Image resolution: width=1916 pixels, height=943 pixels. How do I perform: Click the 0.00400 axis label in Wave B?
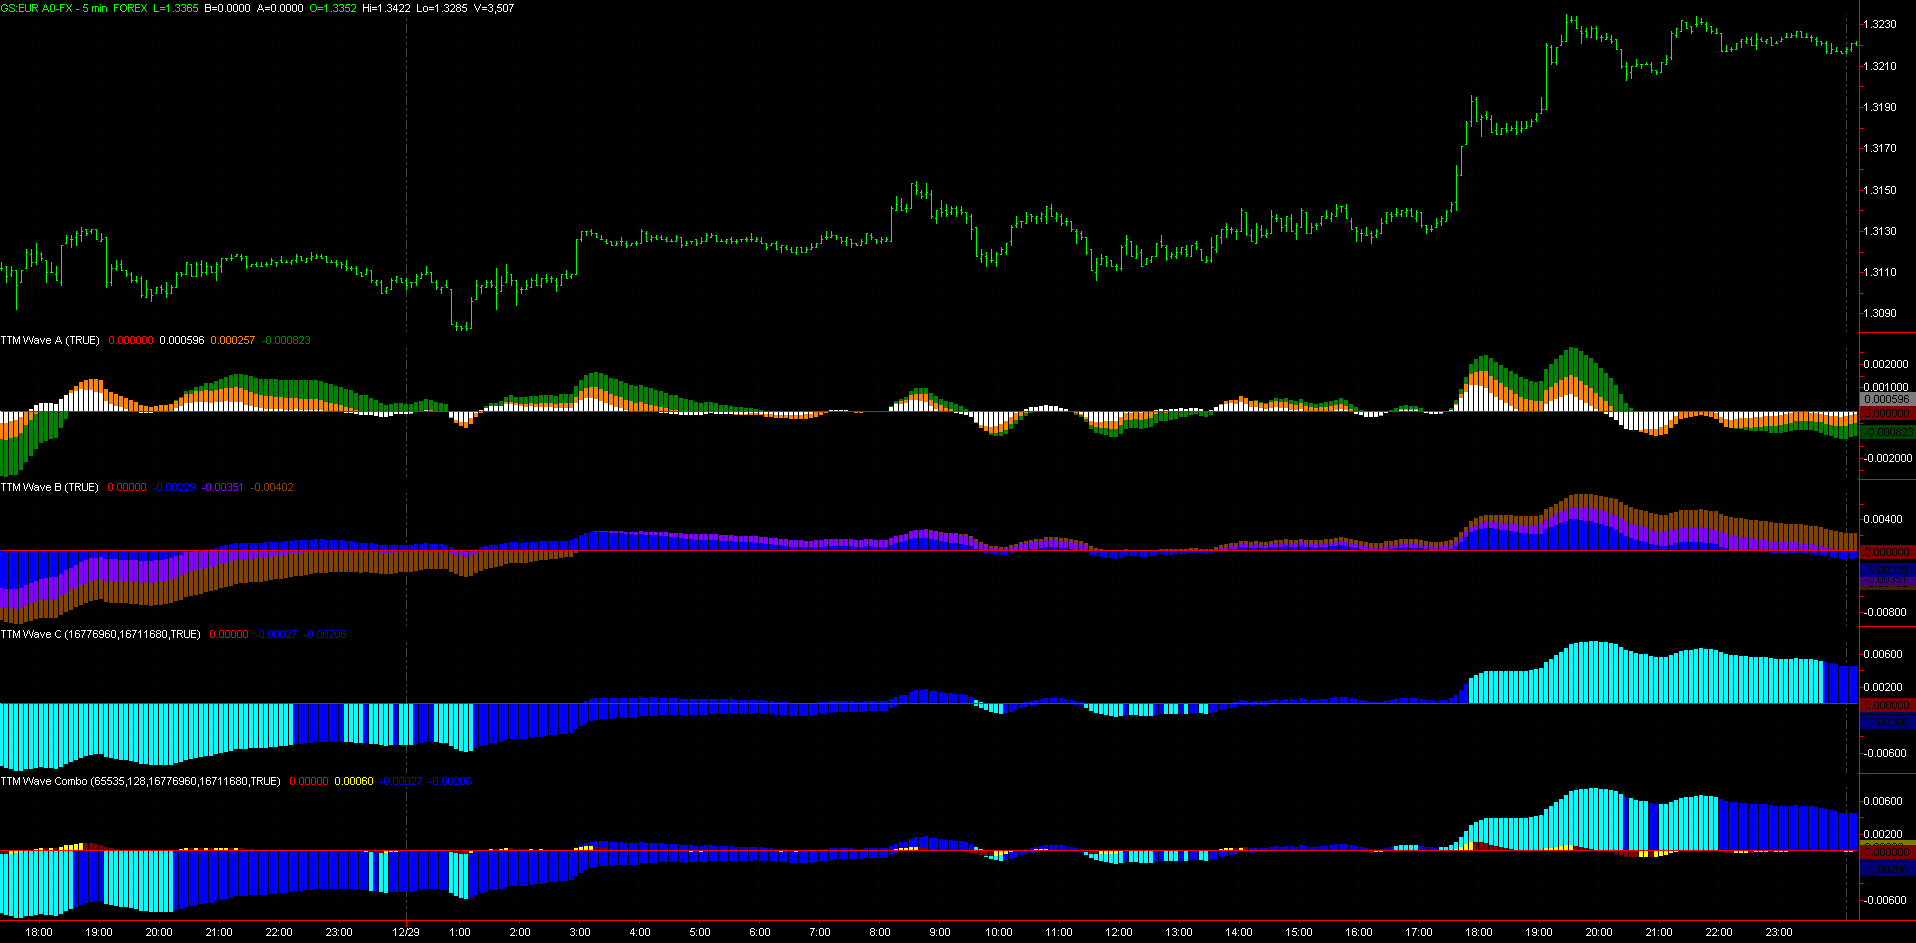(x=1883, y=519)
